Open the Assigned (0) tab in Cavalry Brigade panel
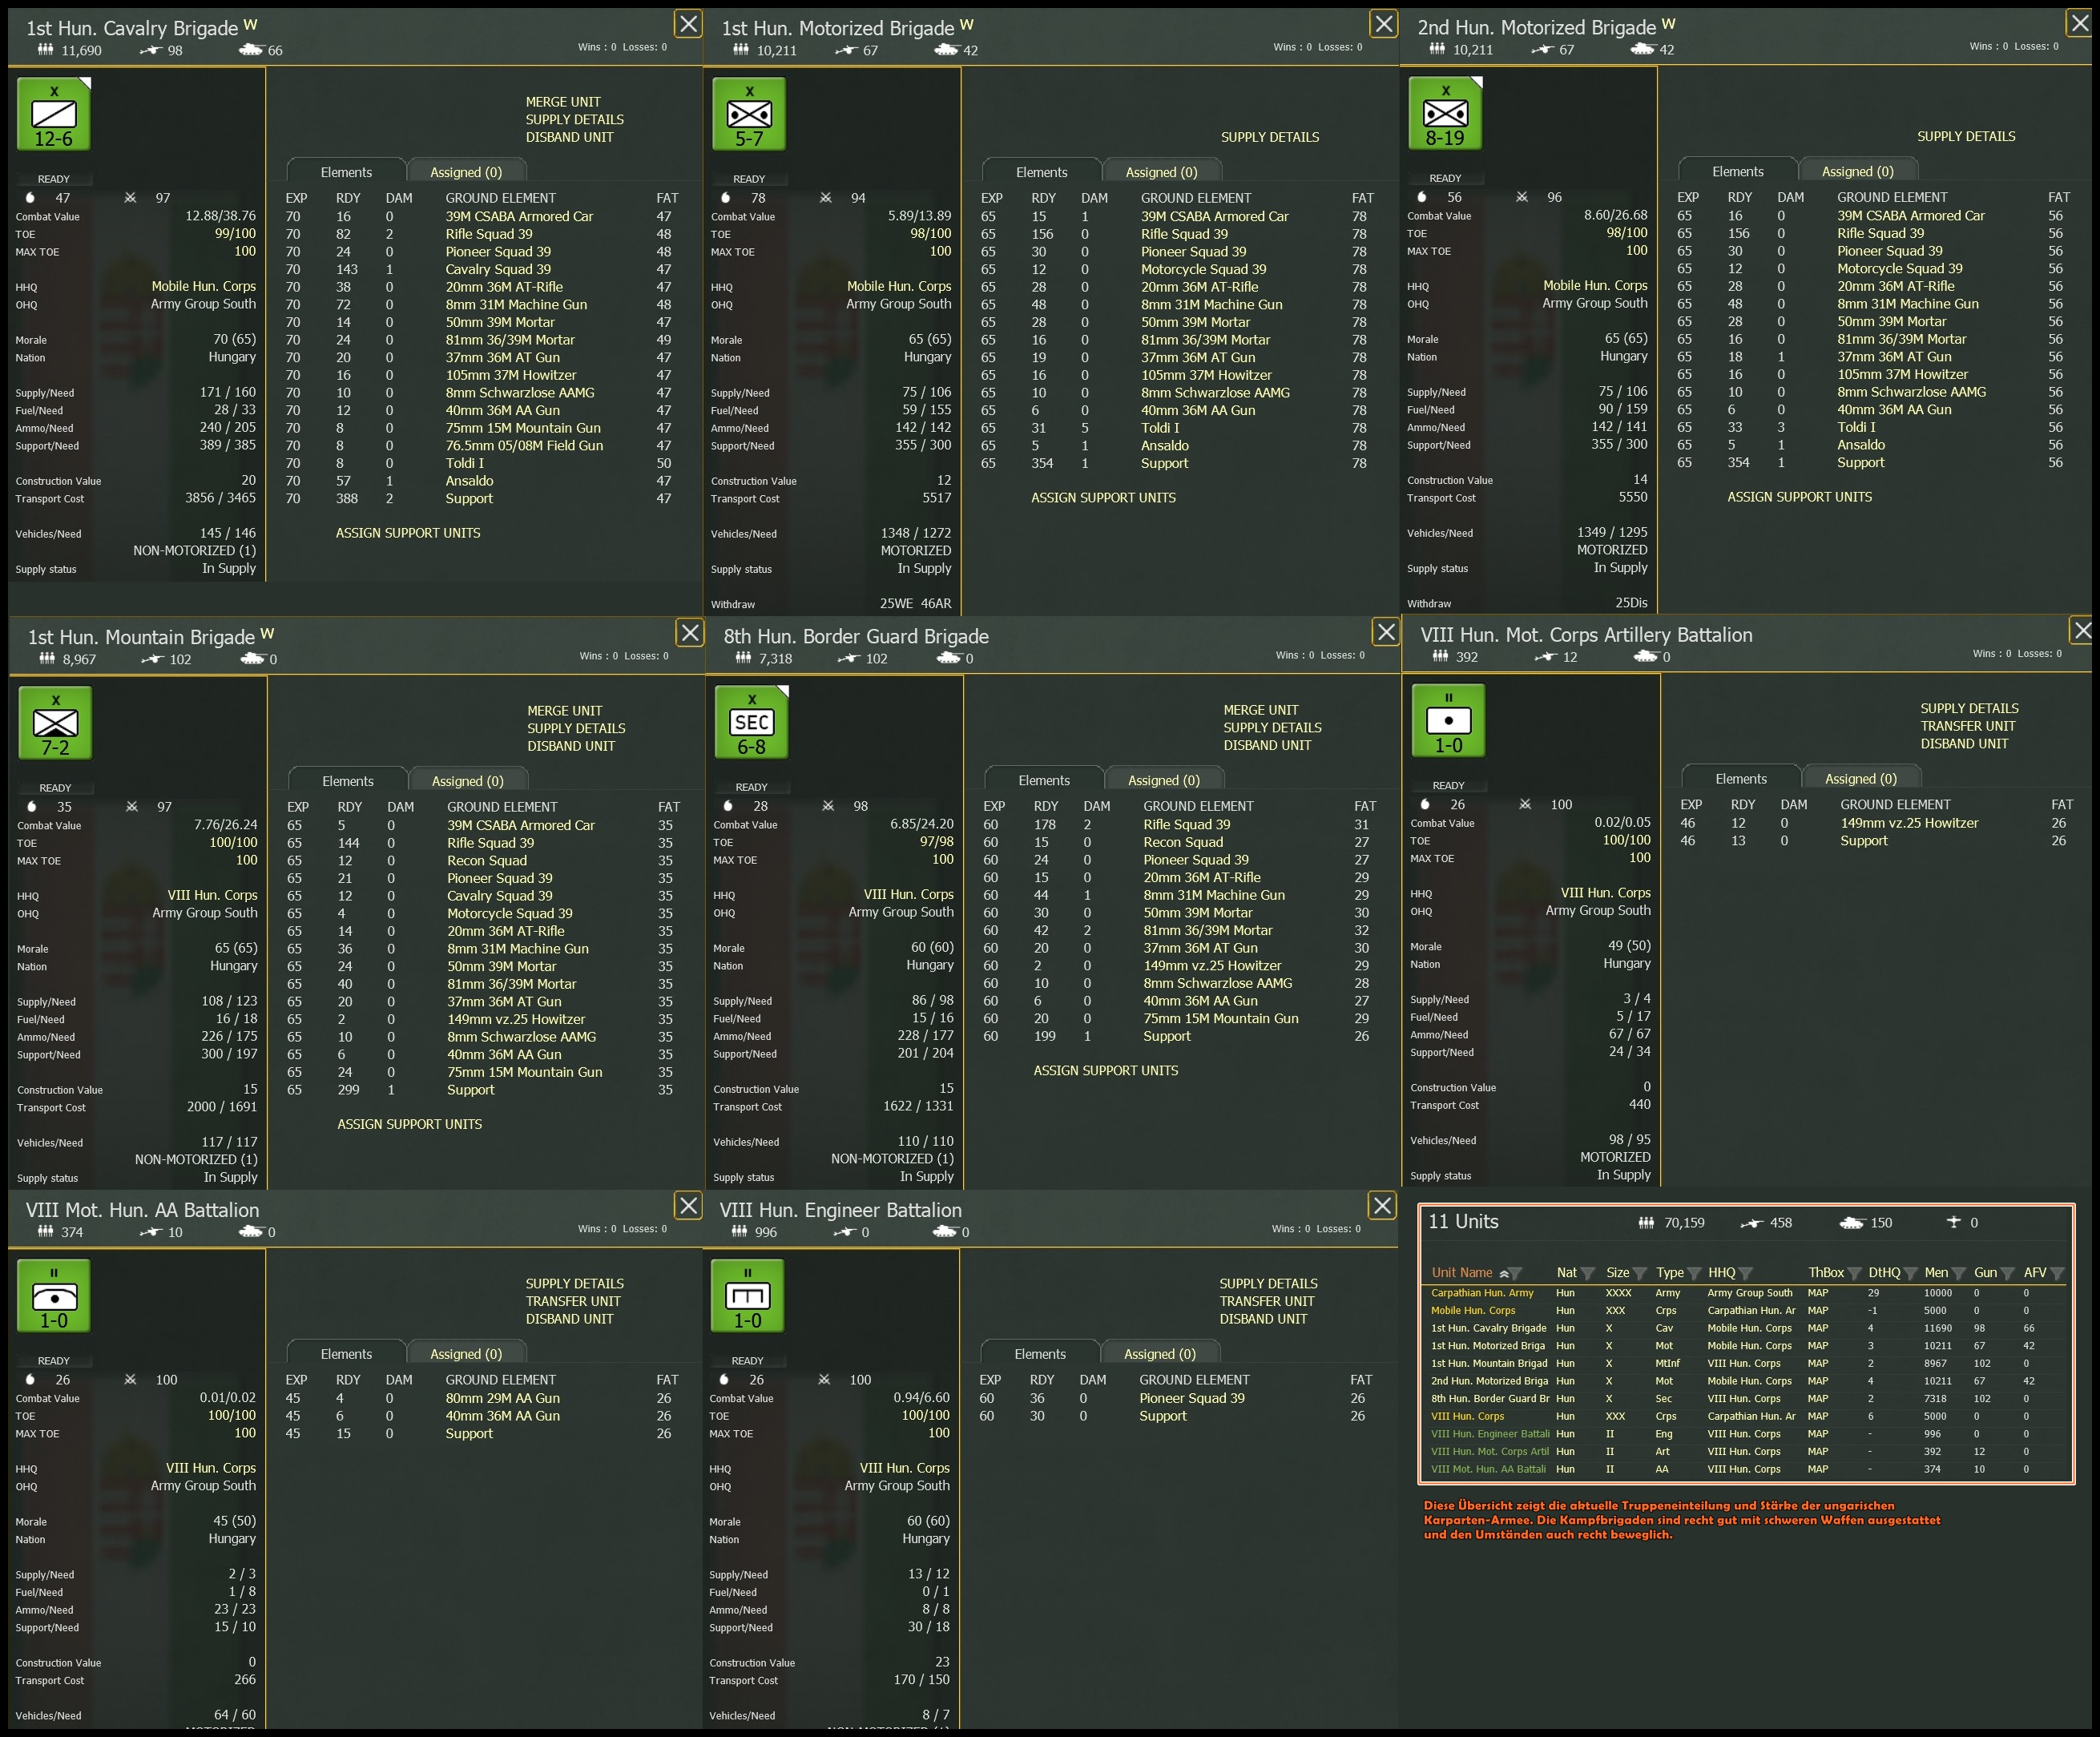 point(466,172)
